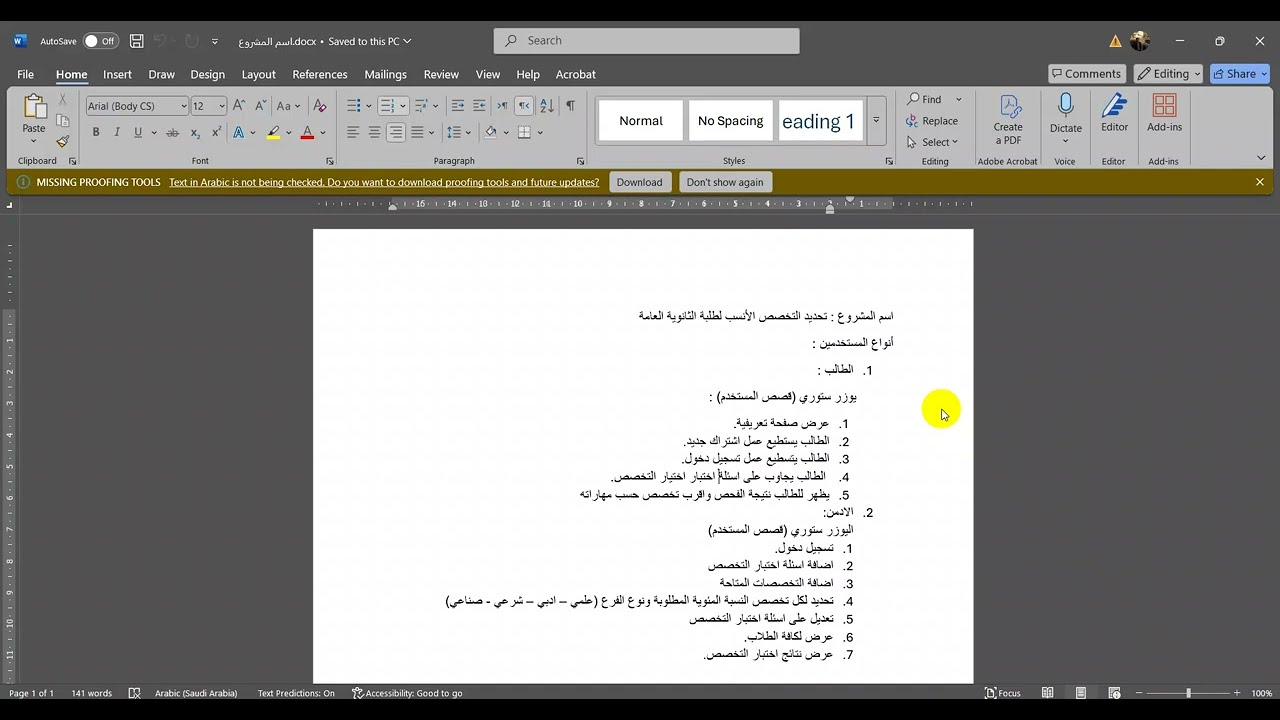The width and height of the screenshot is (1280, 720).
Task: Click the Format Painter brush icon
Action: (62, 141)
